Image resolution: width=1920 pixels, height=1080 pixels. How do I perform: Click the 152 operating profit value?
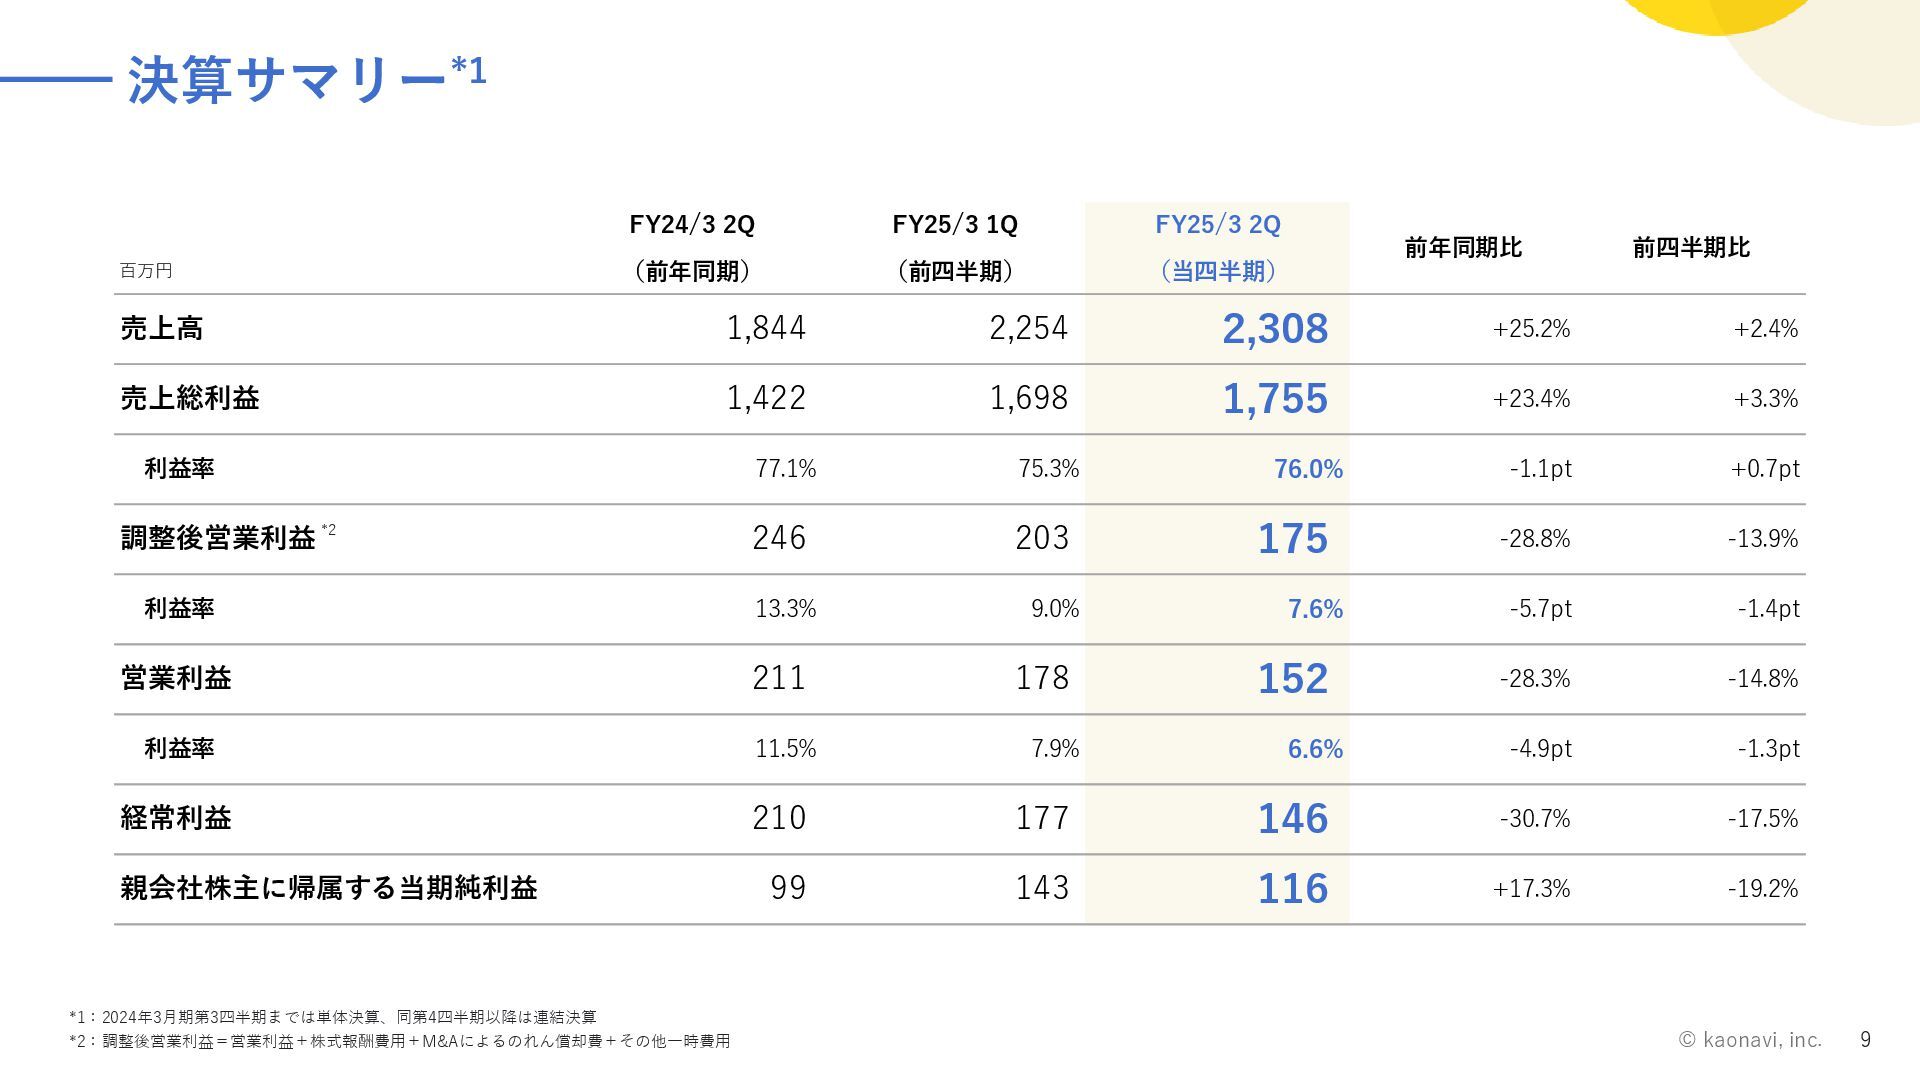(1292, 678)
